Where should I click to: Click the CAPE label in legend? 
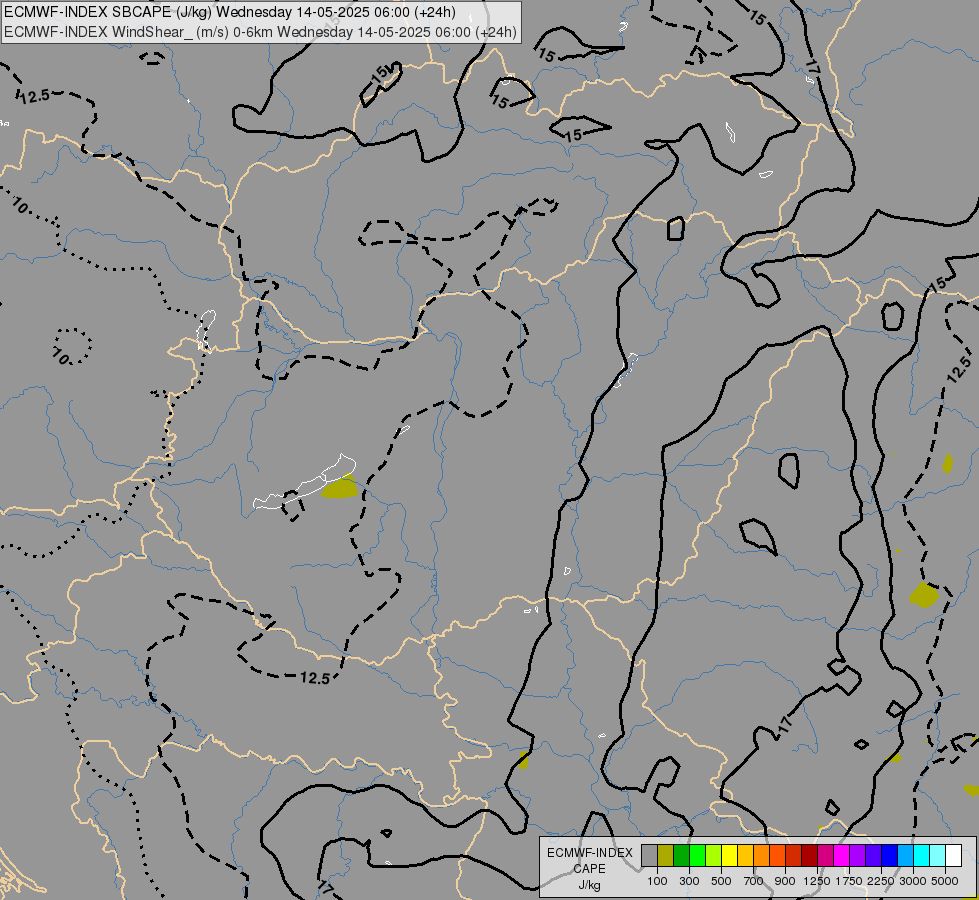590,869
